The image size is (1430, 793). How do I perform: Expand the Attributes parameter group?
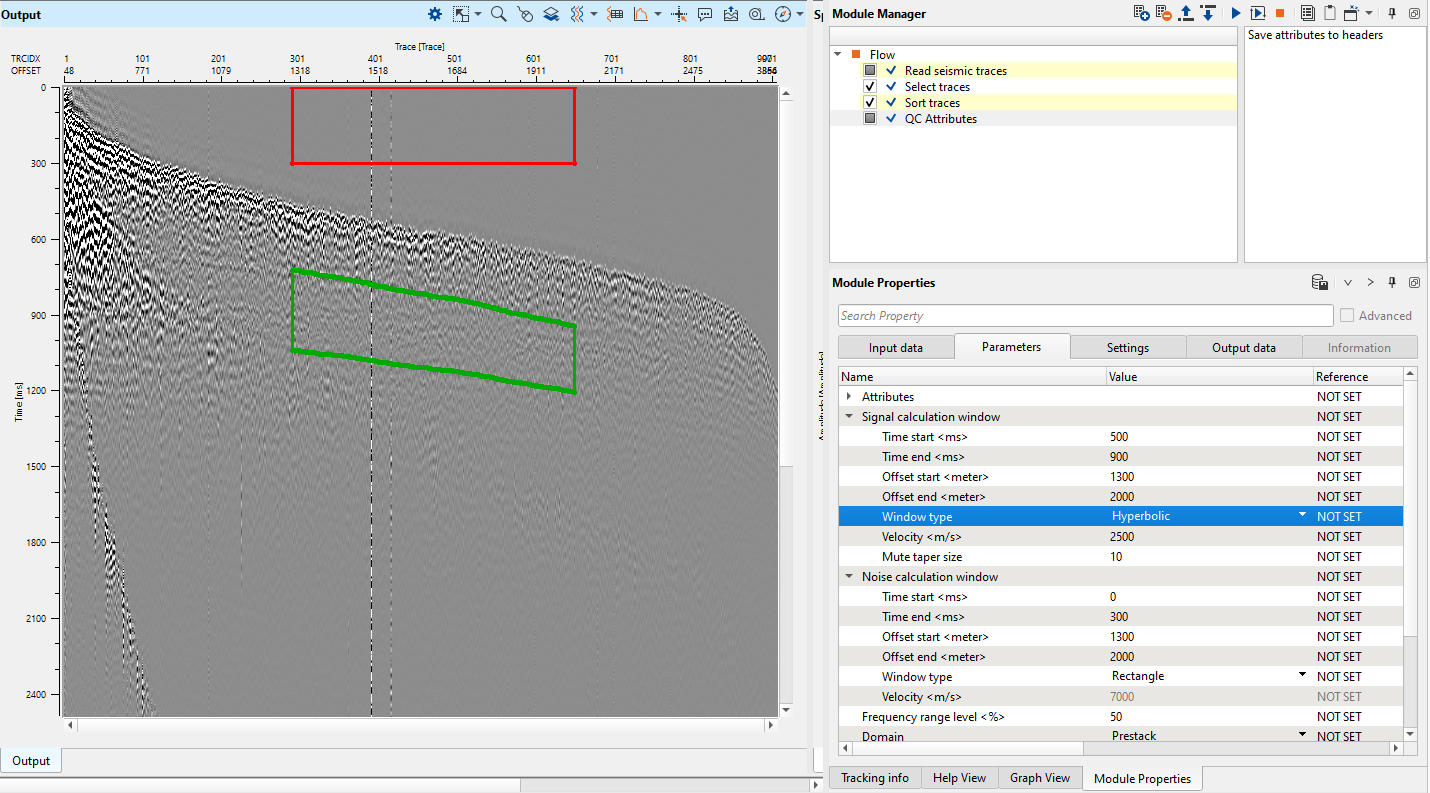tap(849, 397)
